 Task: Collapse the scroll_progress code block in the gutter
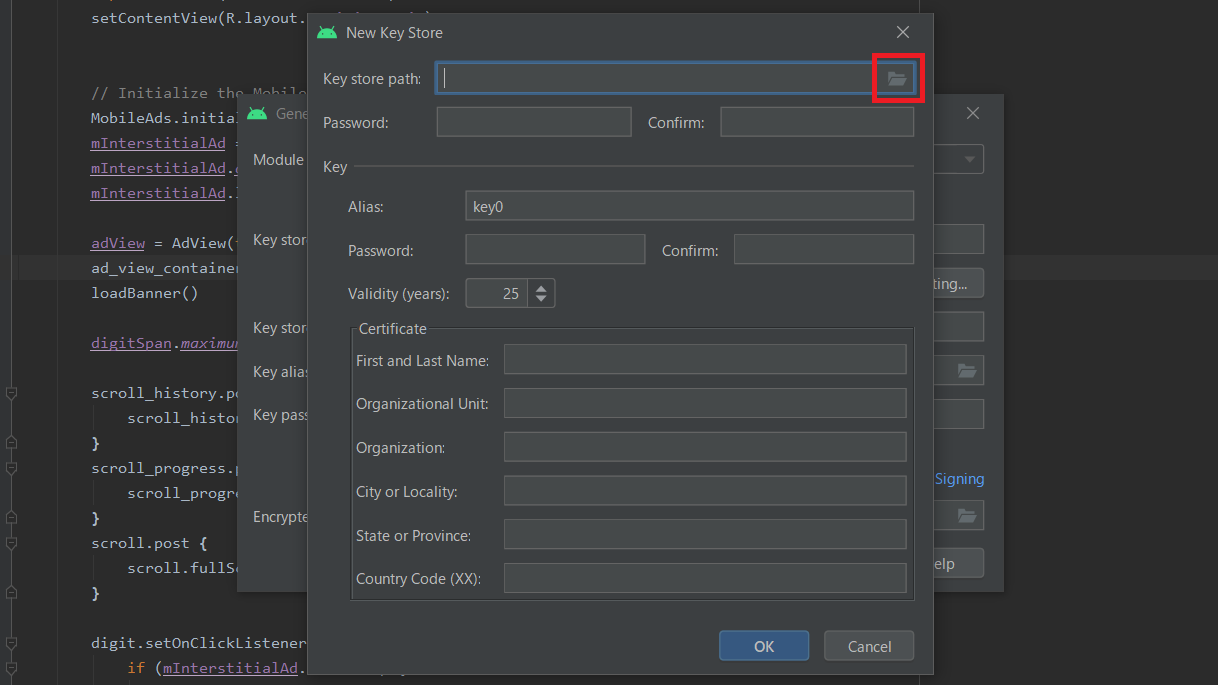click(10, 467)
